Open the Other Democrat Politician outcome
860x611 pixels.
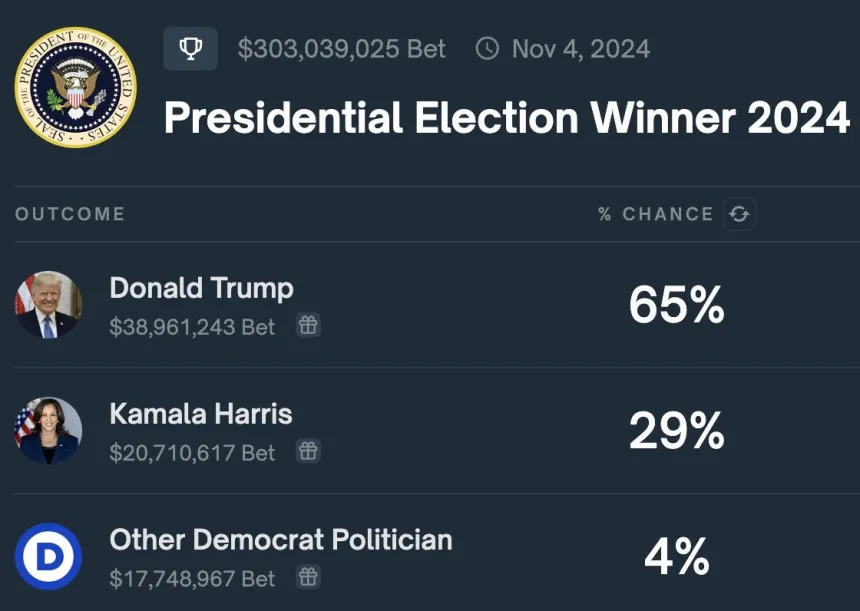281,540
